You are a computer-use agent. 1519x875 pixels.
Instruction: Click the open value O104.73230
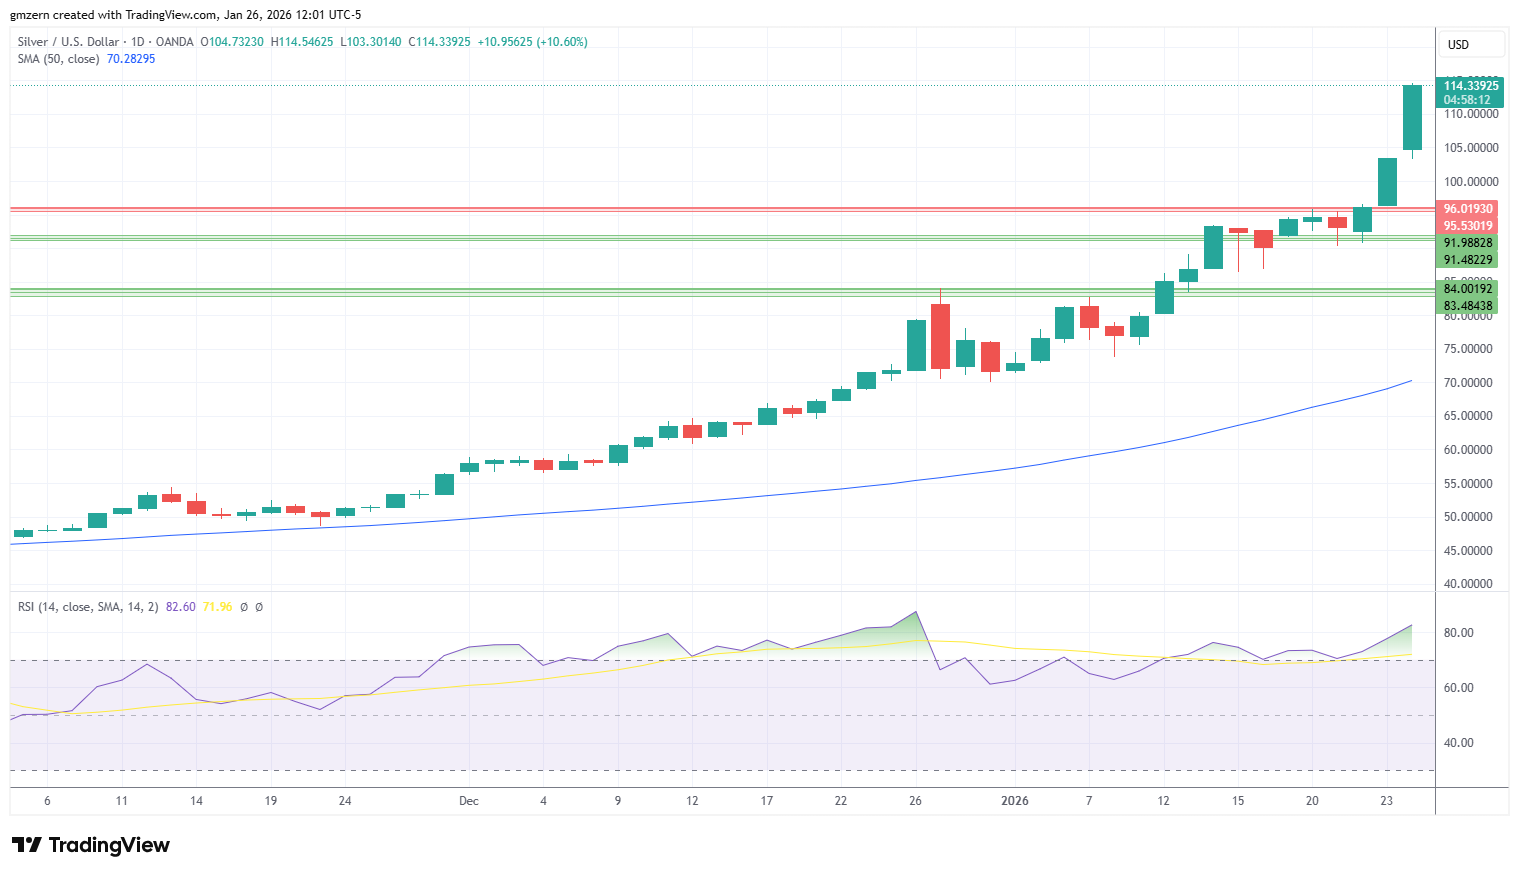tap(232, 42)
